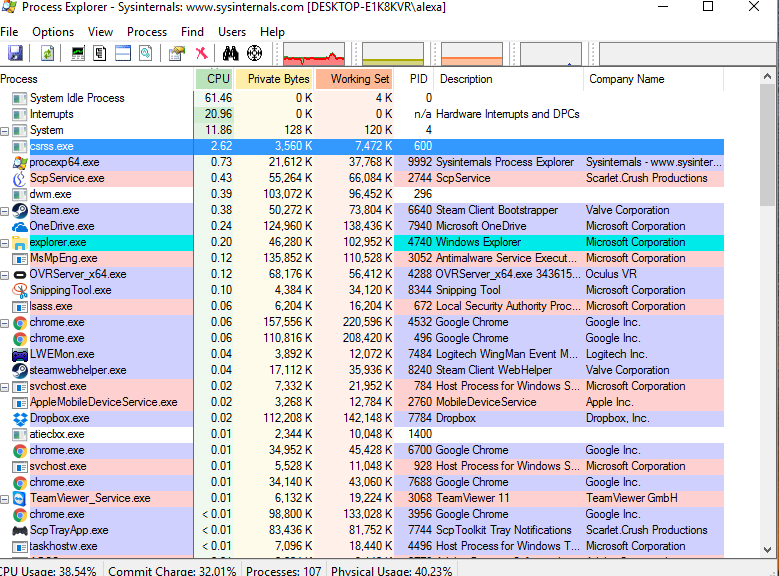
Task: Collapse the explorer.exe process tree node
Action: click(5, 243)
